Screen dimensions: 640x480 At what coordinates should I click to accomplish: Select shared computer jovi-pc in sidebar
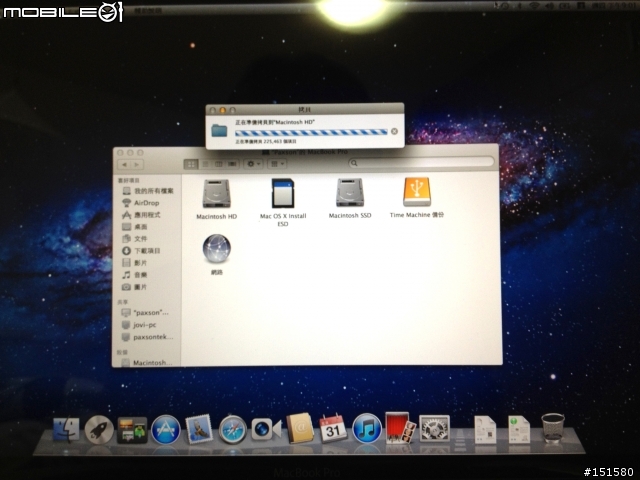click(x=139, y=325)
